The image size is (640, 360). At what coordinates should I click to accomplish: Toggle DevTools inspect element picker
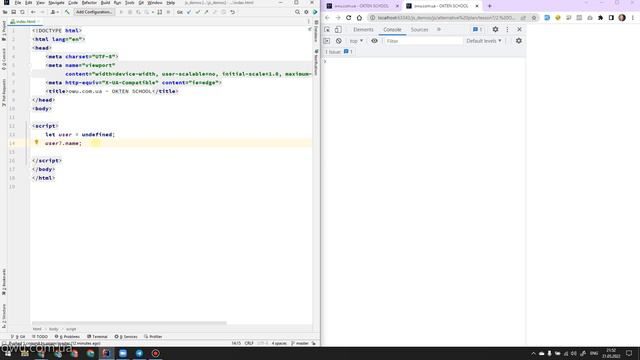327,29
